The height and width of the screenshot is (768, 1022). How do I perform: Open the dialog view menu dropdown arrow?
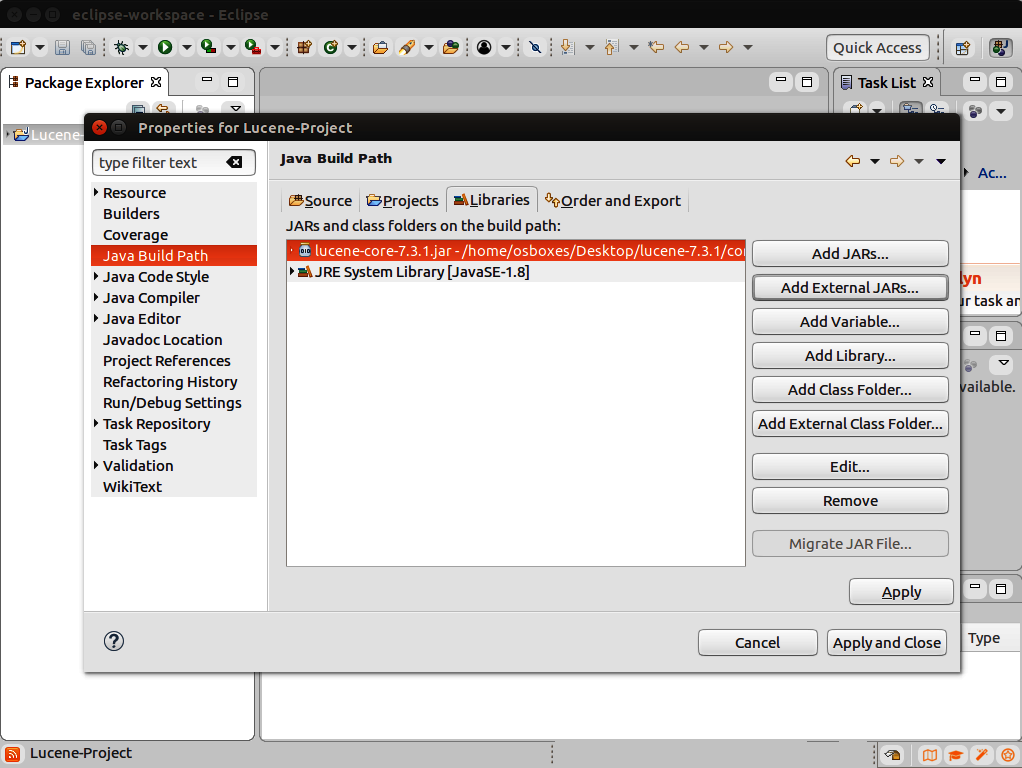[941, 161]
